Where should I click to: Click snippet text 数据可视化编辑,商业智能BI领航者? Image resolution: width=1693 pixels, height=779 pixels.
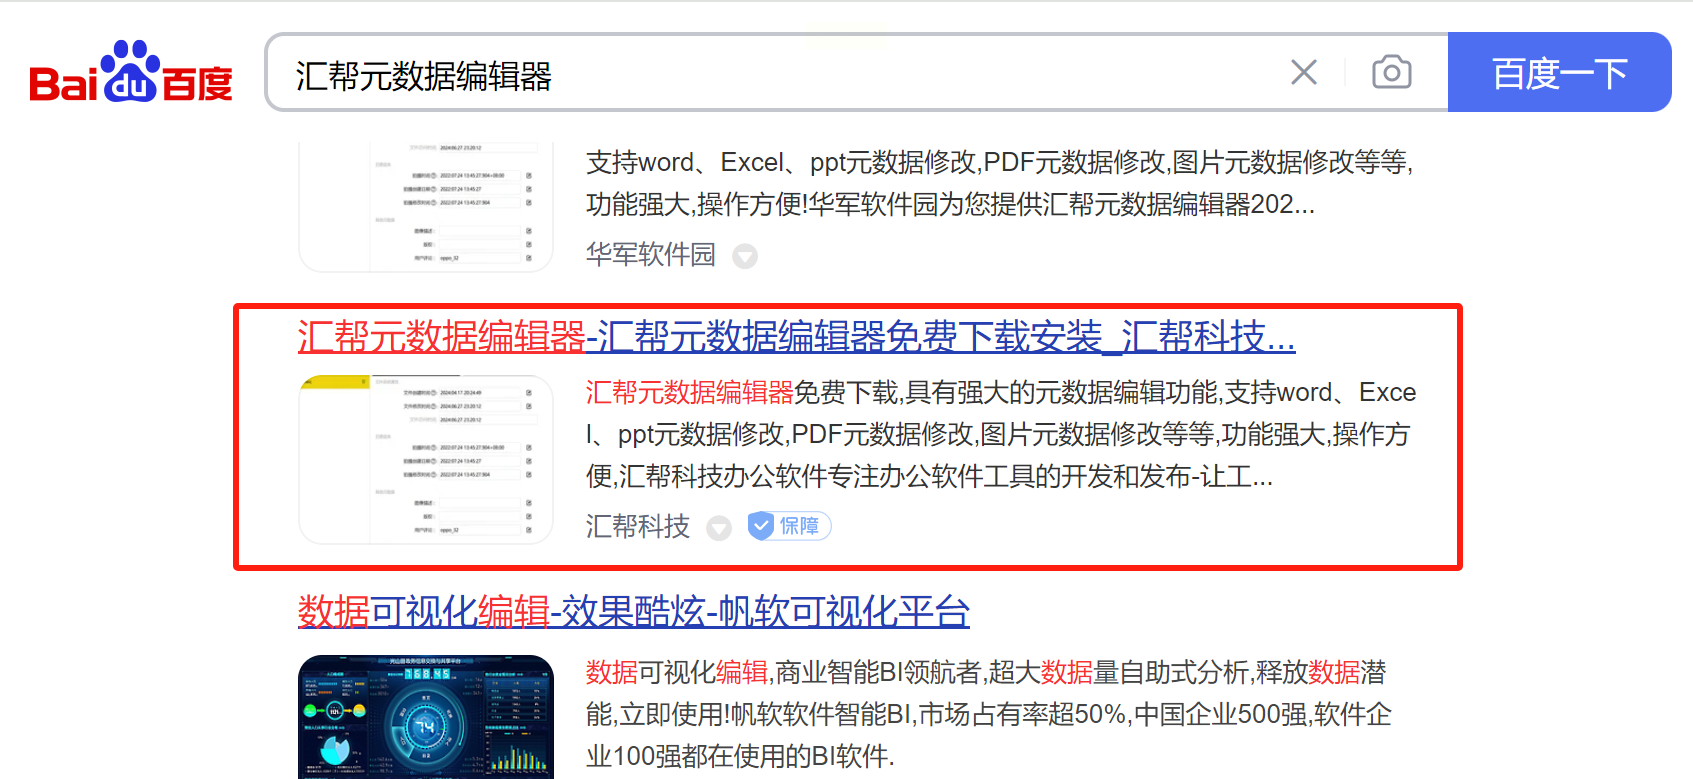click(989, 714)
